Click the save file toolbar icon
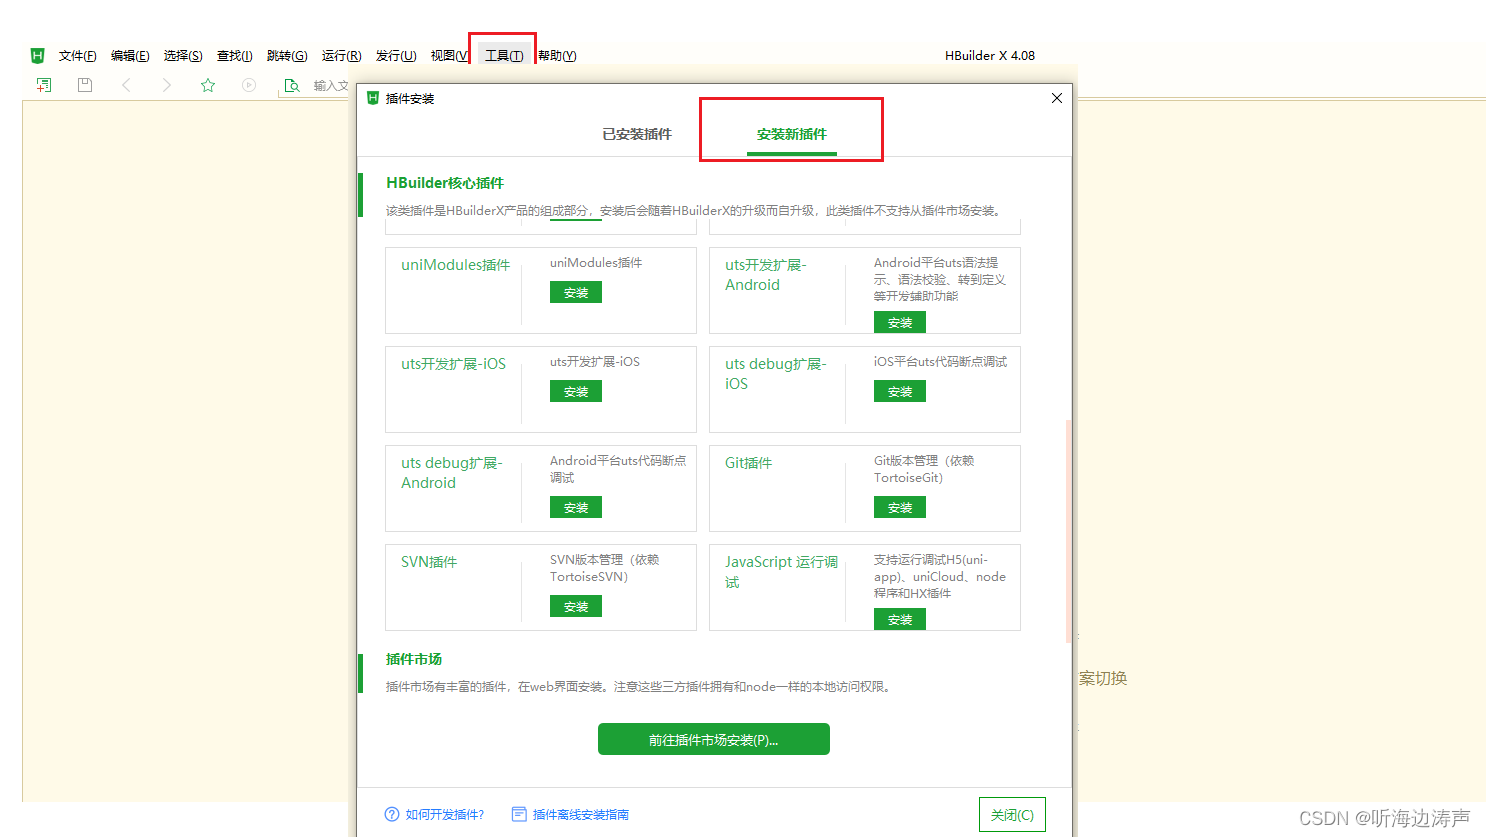The width and height of the screenshot is (1486, 837). tap(85, 85)
